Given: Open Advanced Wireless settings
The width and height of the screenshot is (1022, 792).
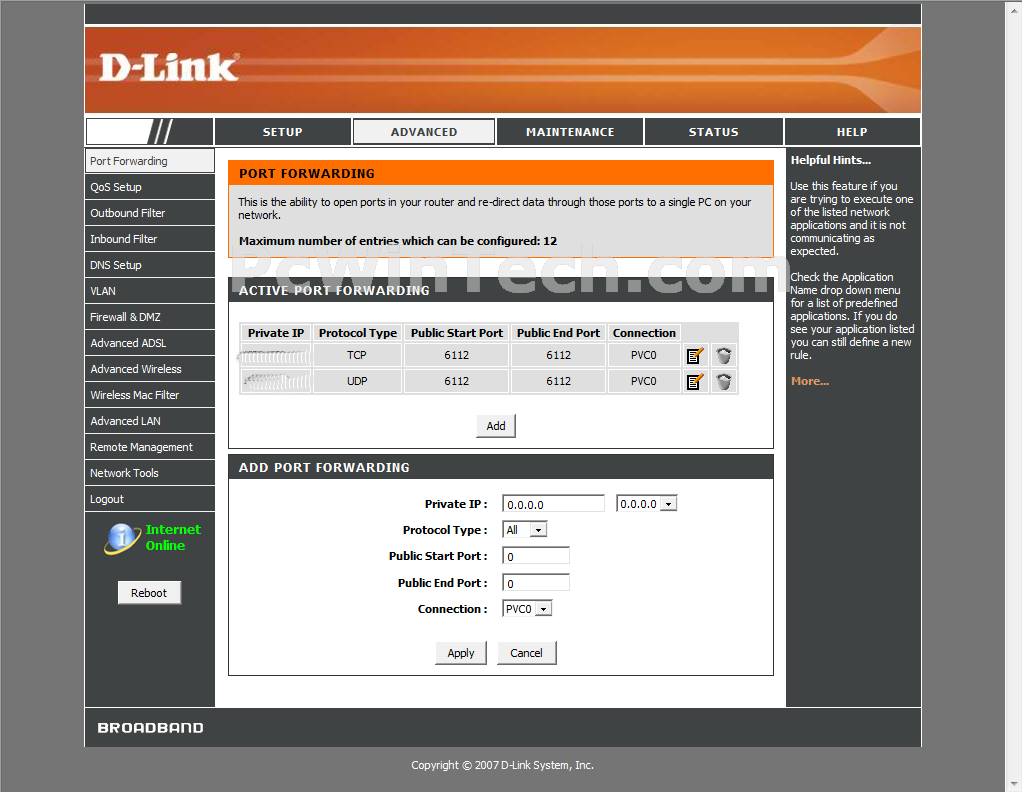Looking at the screenshot, I should [x=149, y=369].
